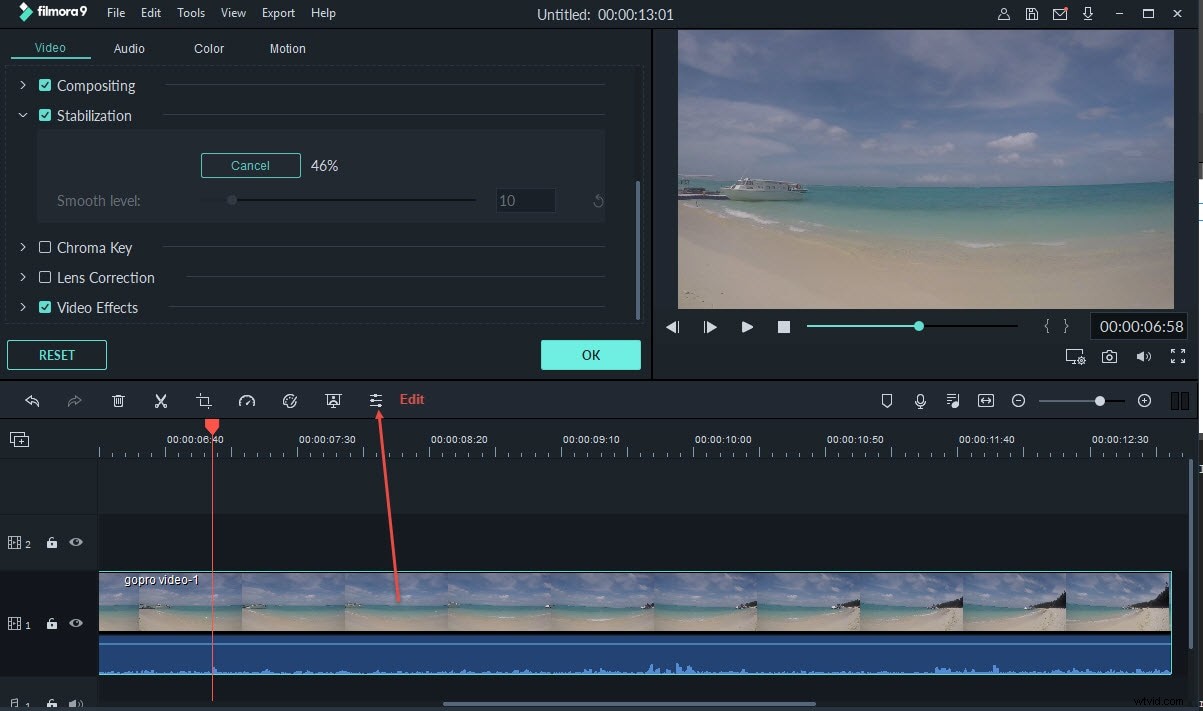
Task: Split the clip with the scissors tool
Action: (161, 400)
